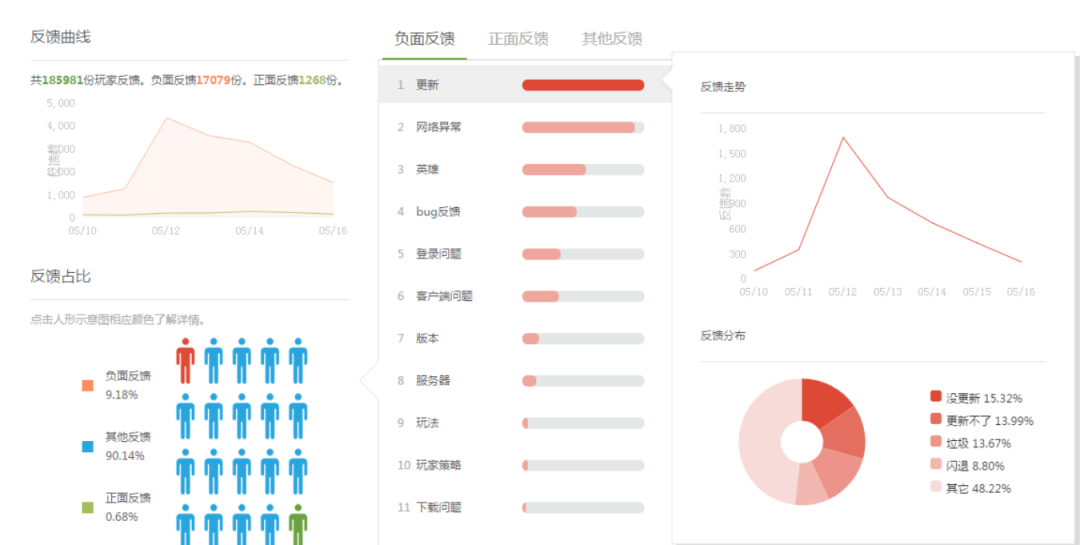Click the green 正面反馈 legend square
1080x545 pixels.
point(87,508)
